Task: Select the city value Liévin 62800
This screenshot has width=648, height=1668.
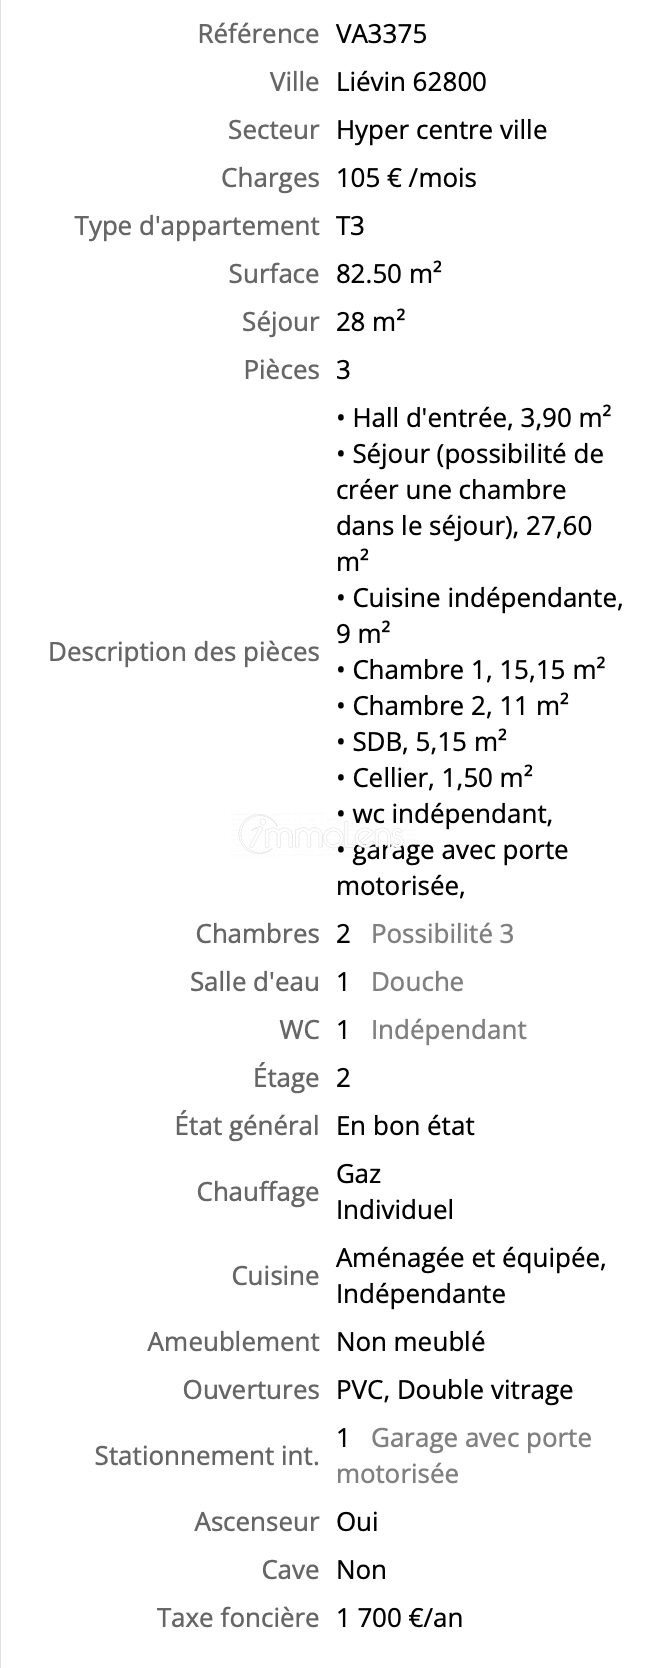Action: (x=411, y=82)
